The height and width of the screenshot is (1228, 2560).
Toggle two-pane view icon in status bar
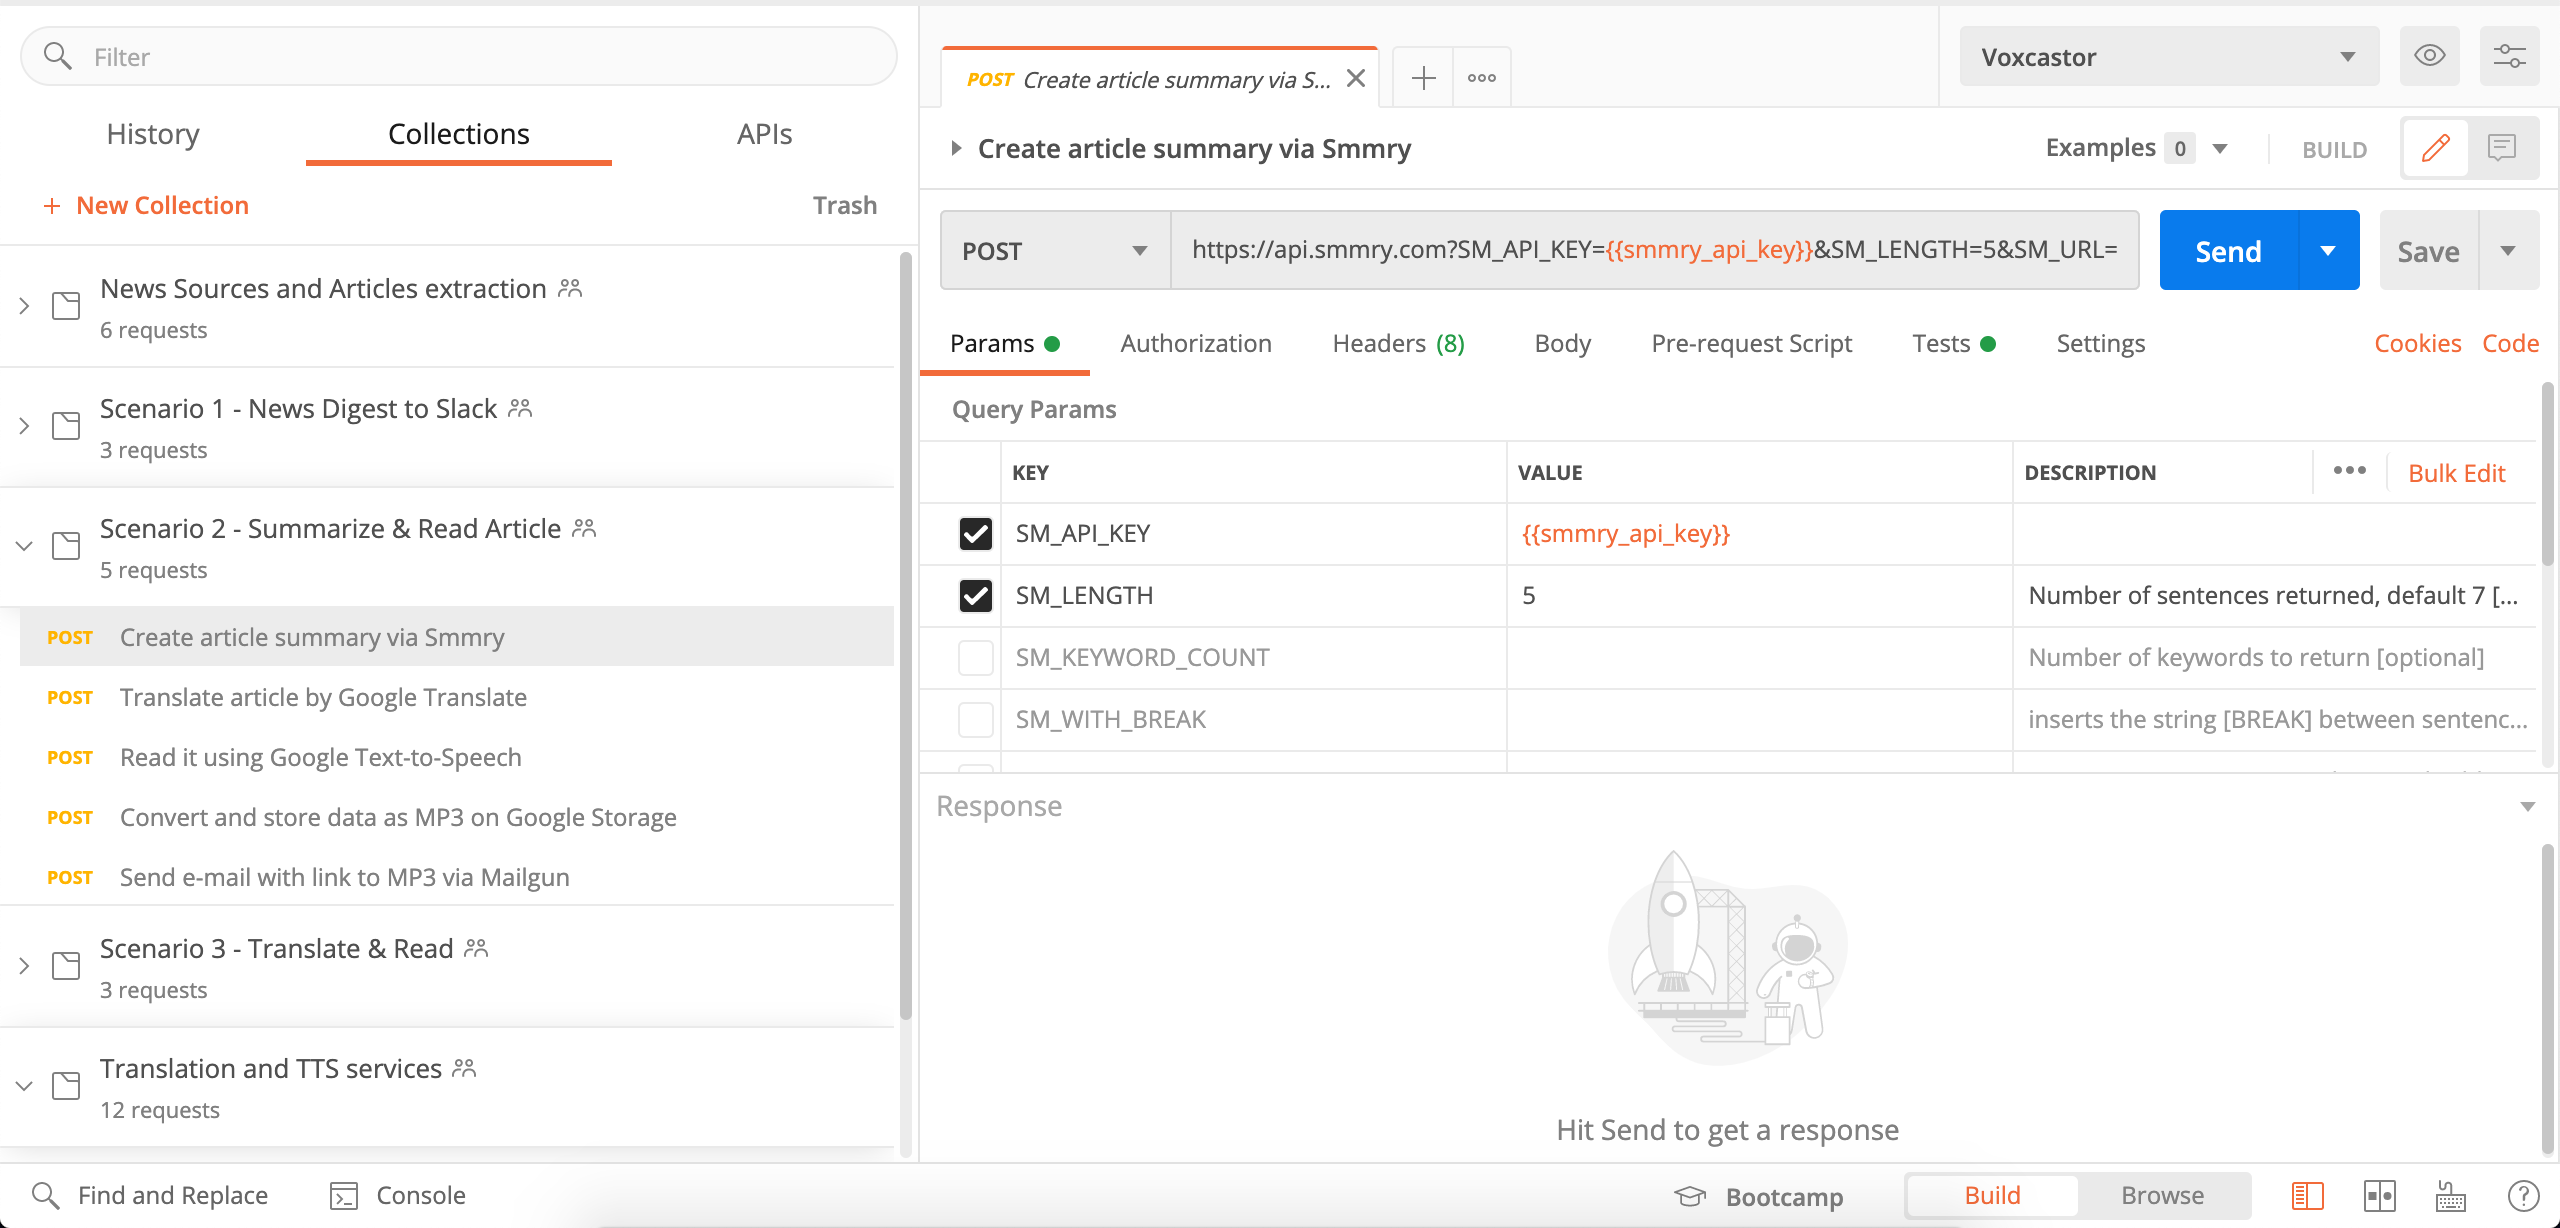[x=2379, y=1195]
